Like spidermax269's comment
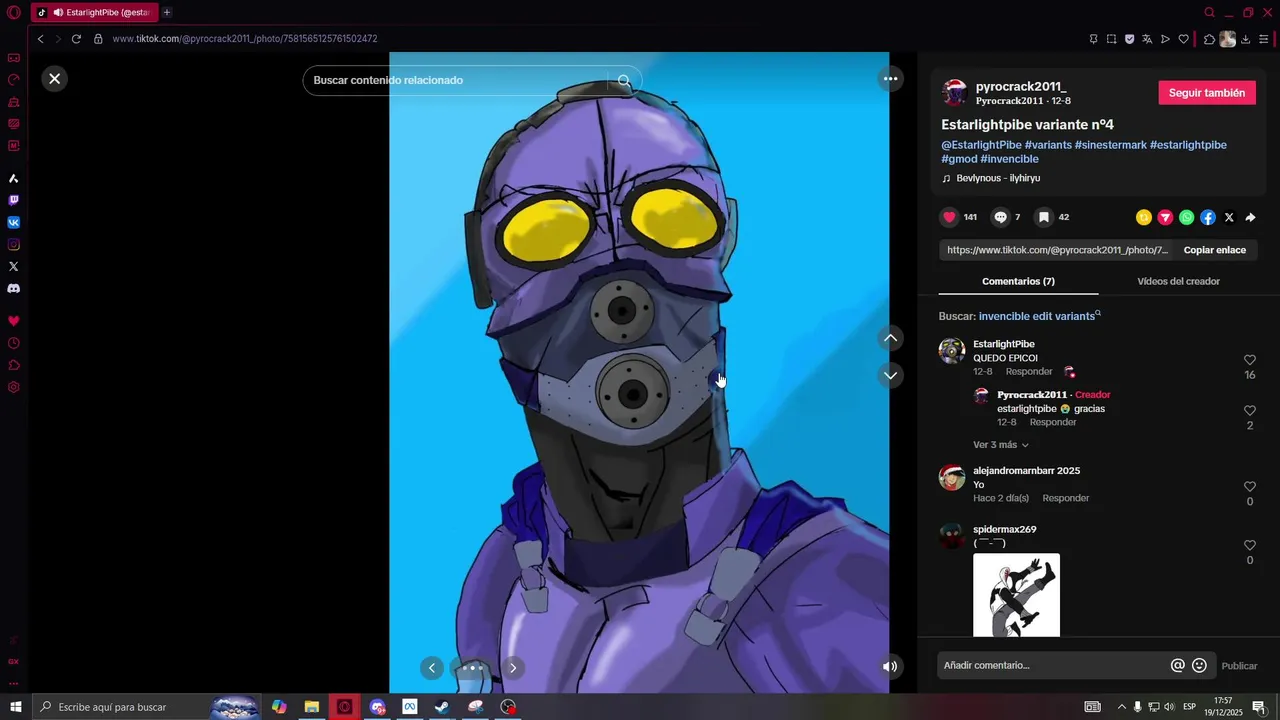This screenshot has height=720, width=1280. click(1249, 546)
